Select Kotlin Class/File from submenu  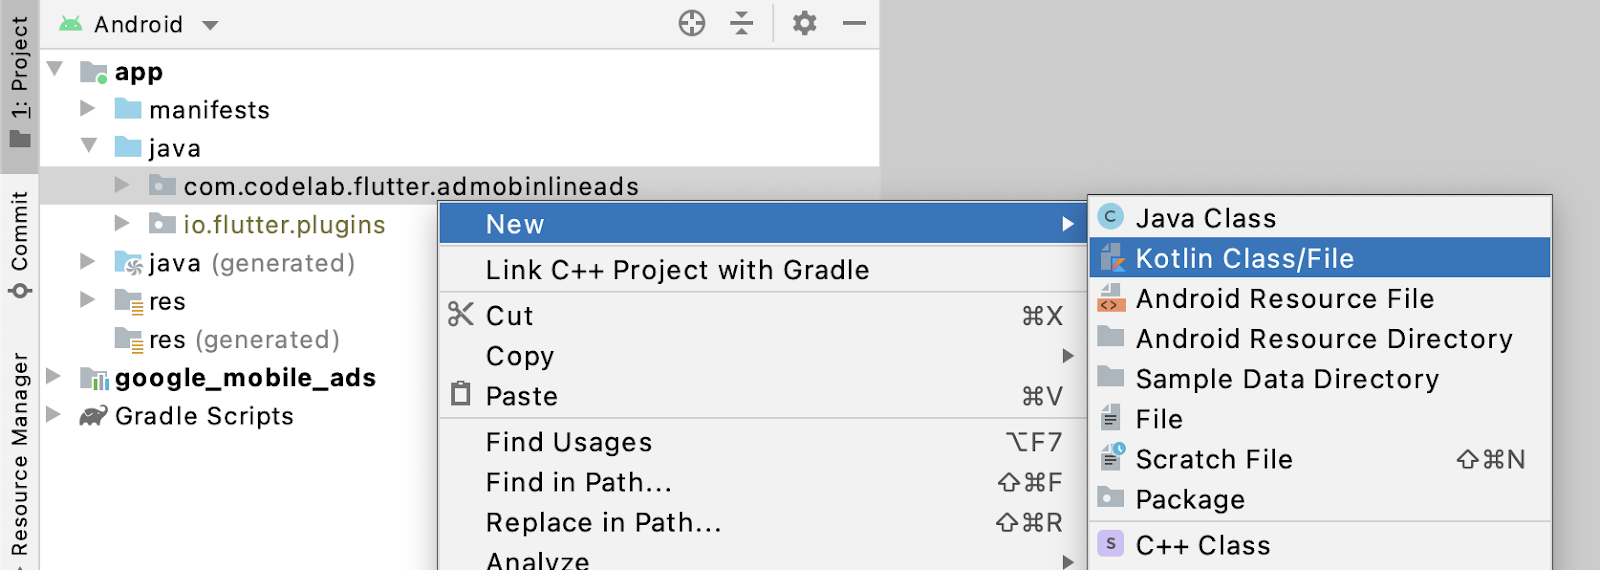[x=1244, y=258]
